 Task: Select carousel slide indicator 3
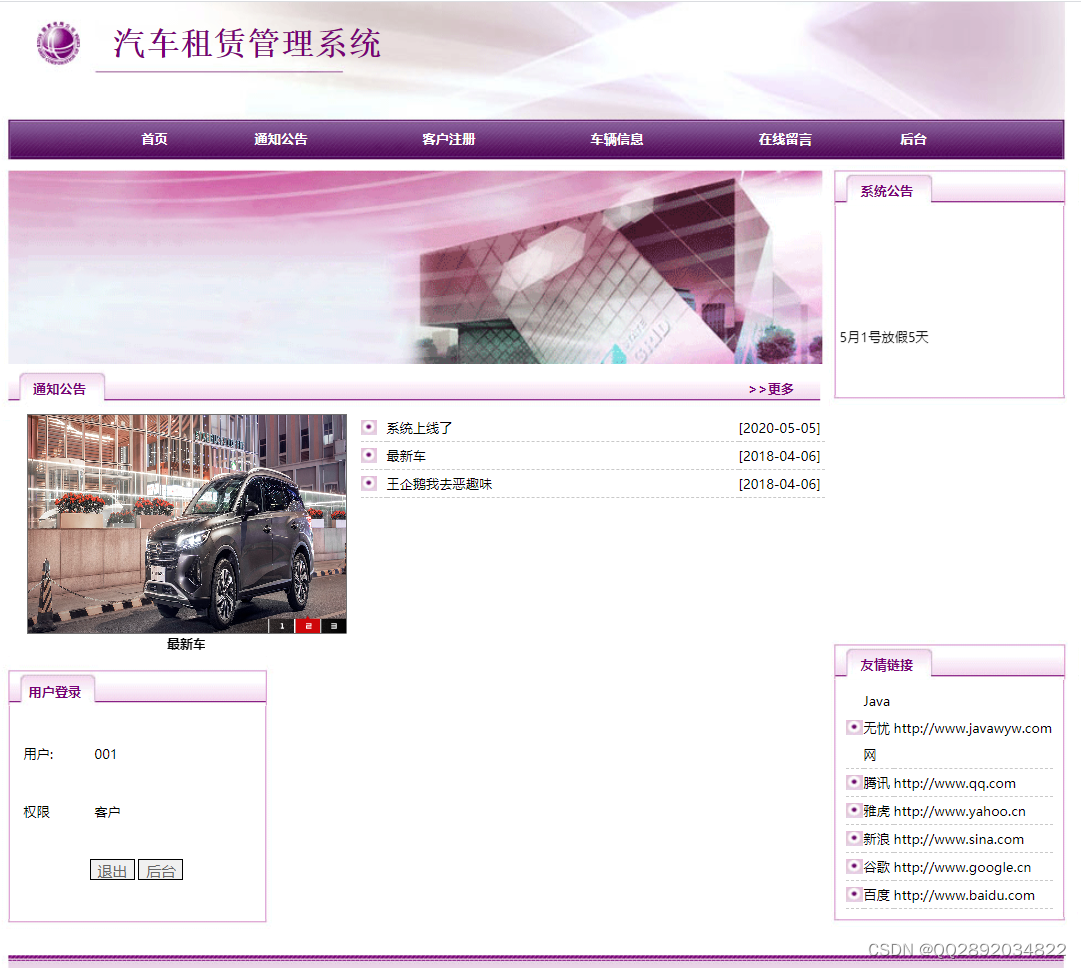point(332,625)
